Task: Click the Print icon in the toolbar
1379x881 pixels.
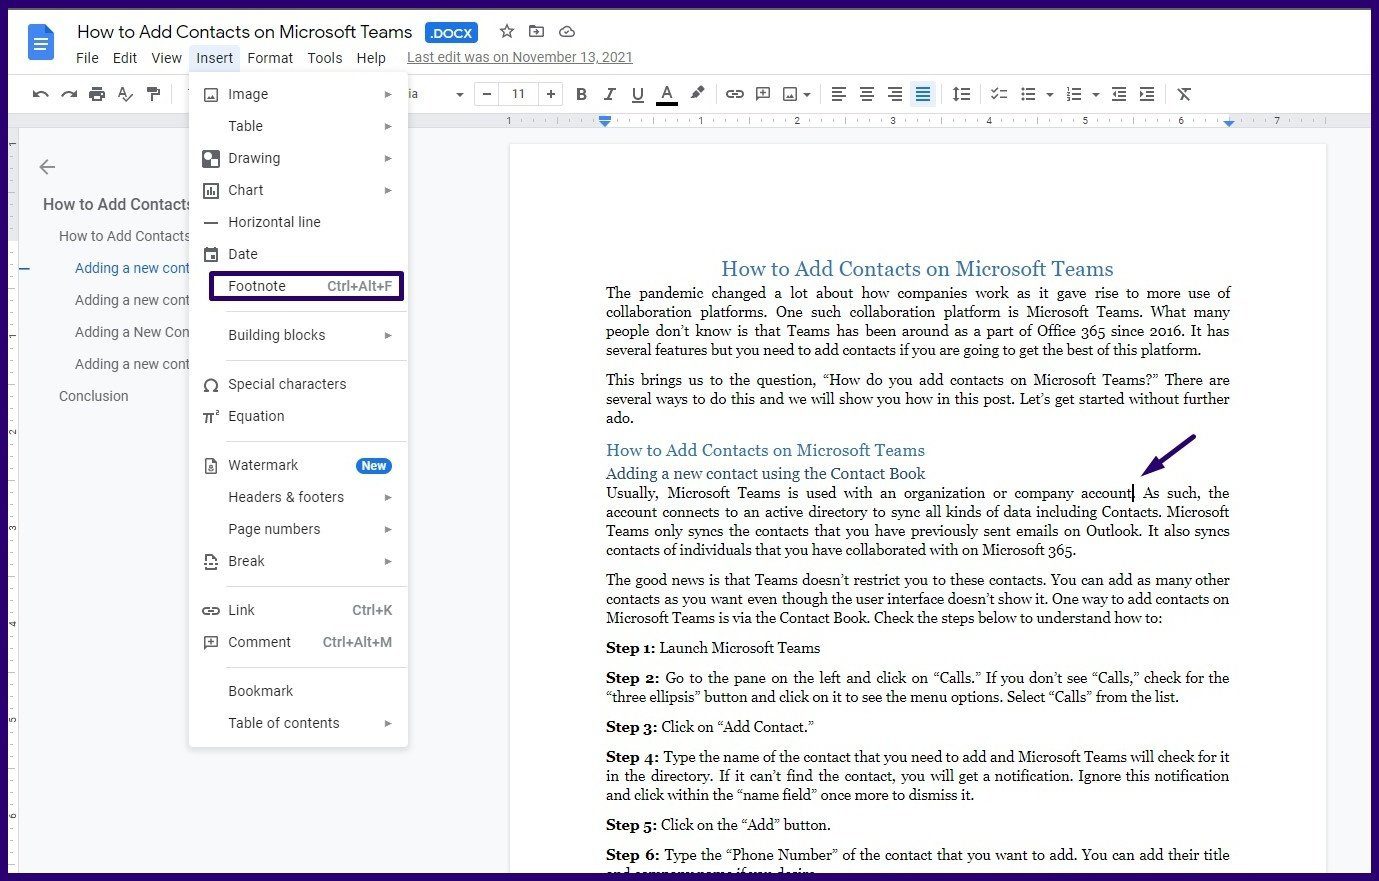Action: click(97, 93)
